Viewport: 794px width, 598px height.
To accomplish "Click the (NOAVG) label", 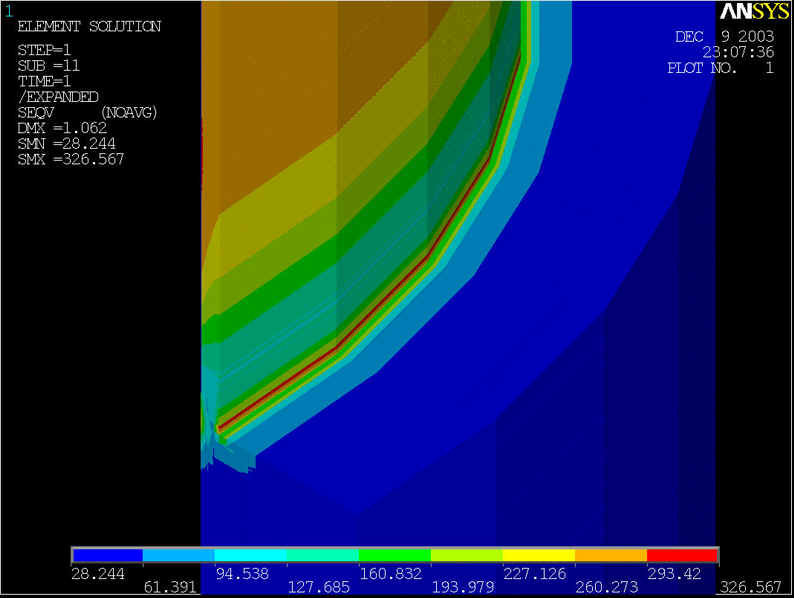I will 130,112.
